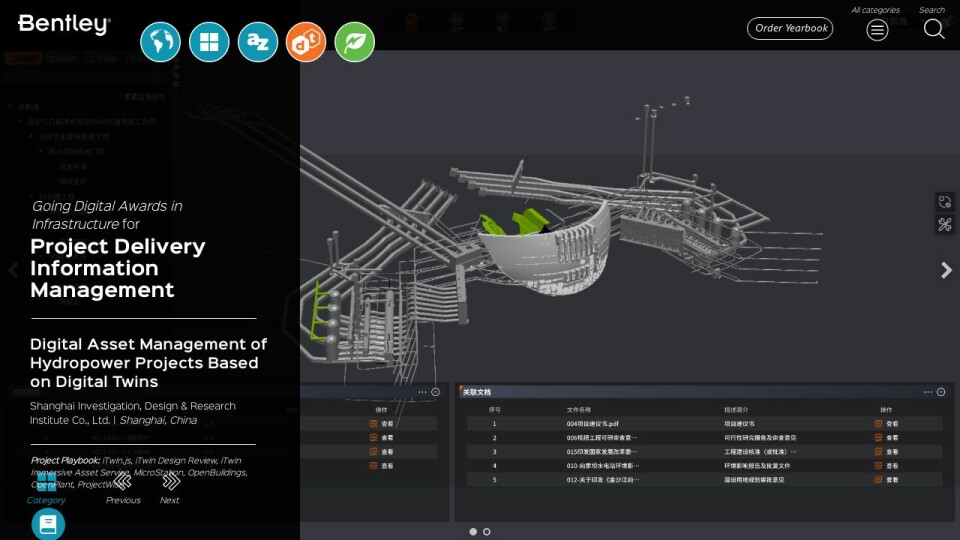Click the A-Z index icon
The height and width of the screenshot is (540, 960).
(x=258, y=42)
